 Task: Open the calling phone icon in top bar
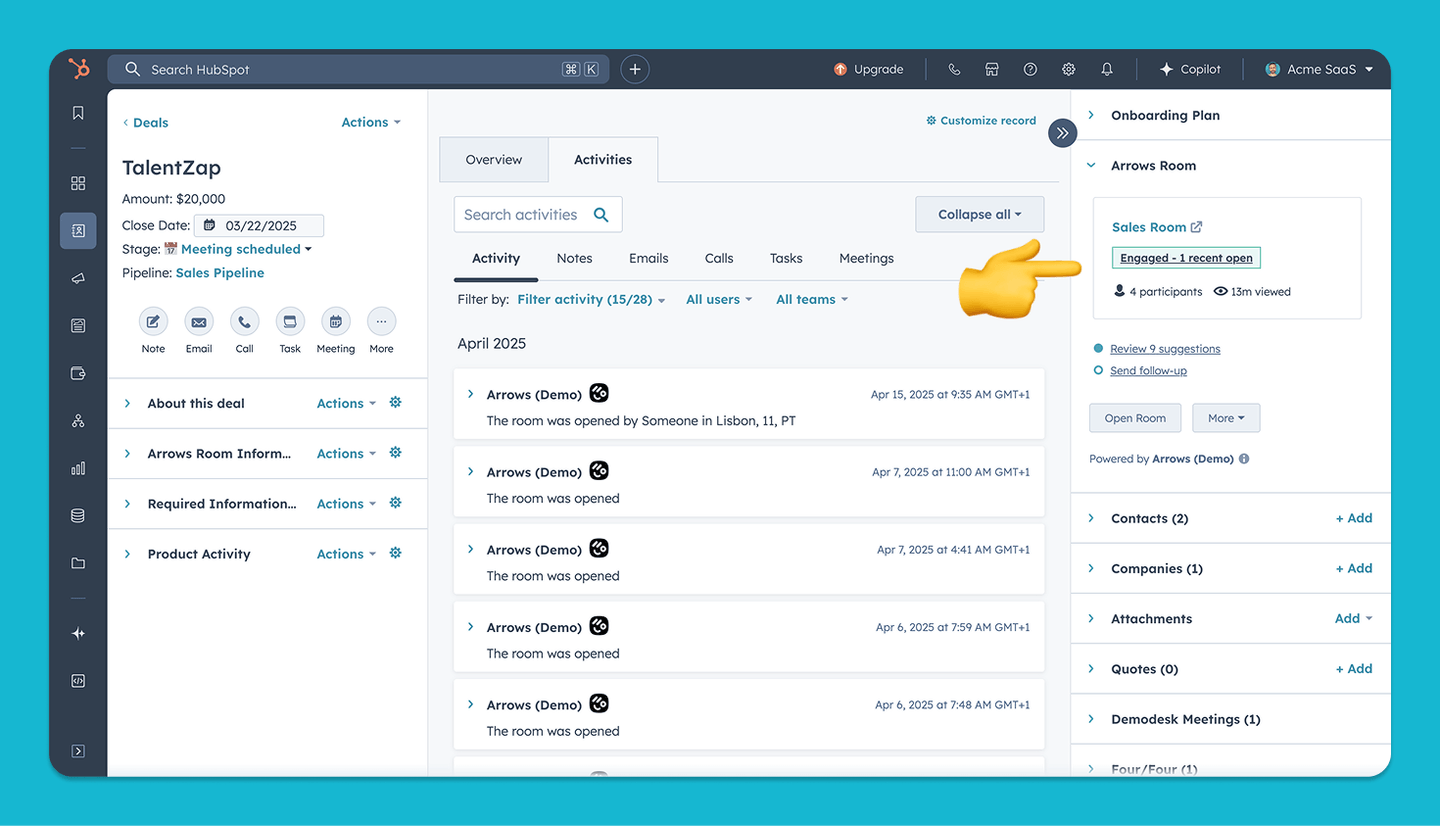(x=954, y=69)
